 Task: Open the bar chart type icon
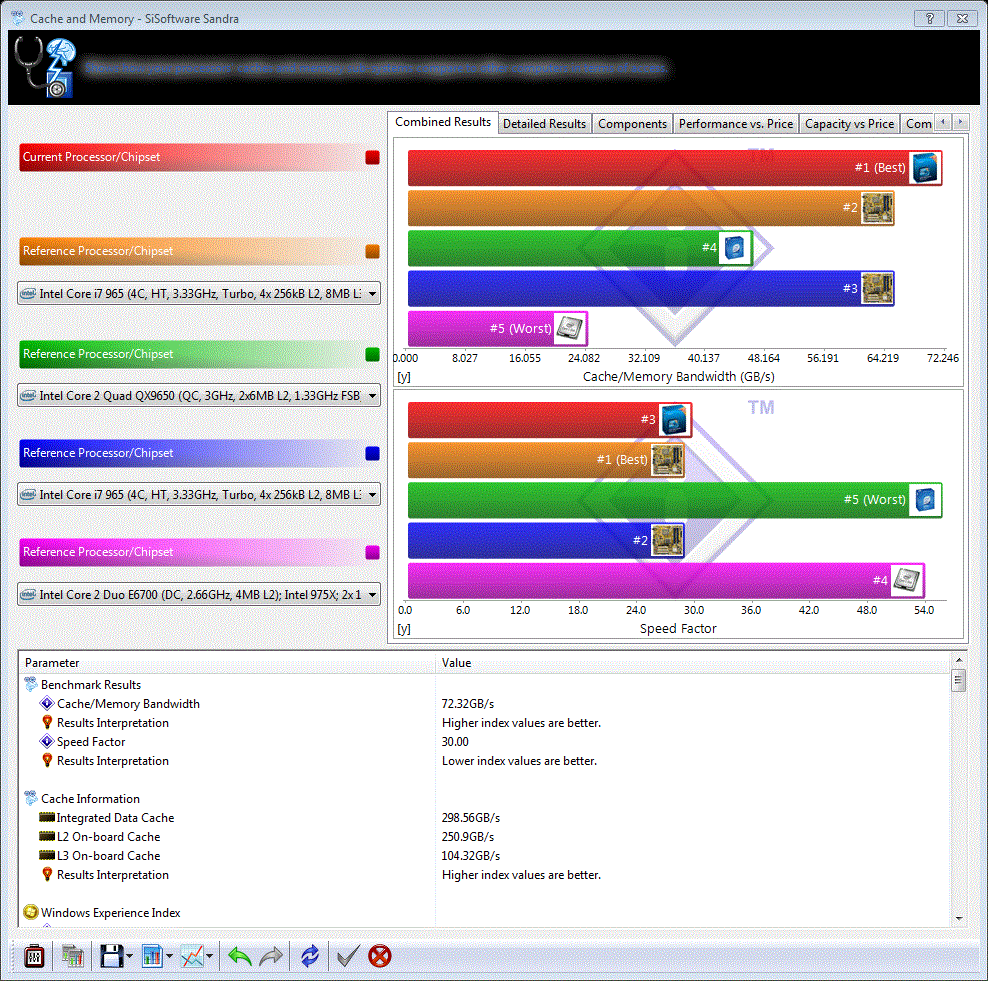[x=152, y=956]
